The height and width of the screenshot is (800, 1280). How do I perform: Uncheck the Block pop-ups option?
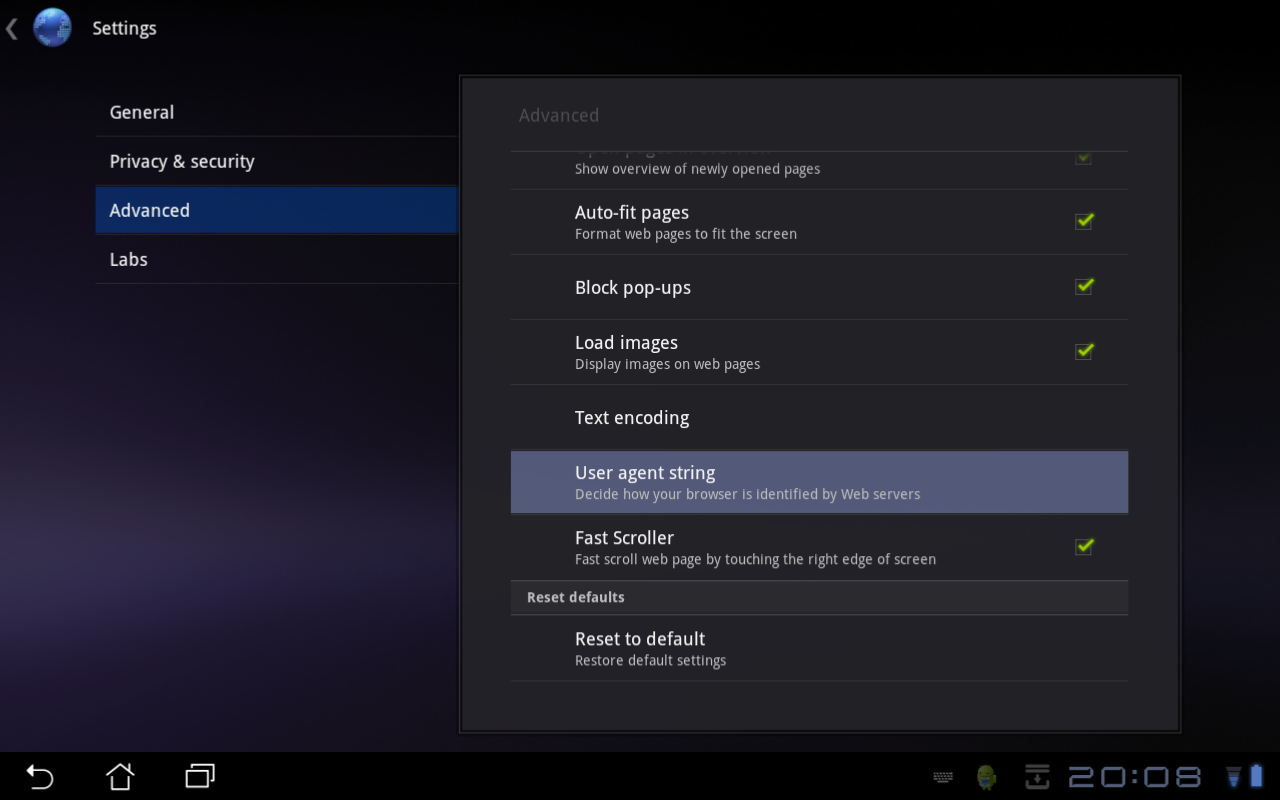pyautogui.click(x=1083, y=287)
